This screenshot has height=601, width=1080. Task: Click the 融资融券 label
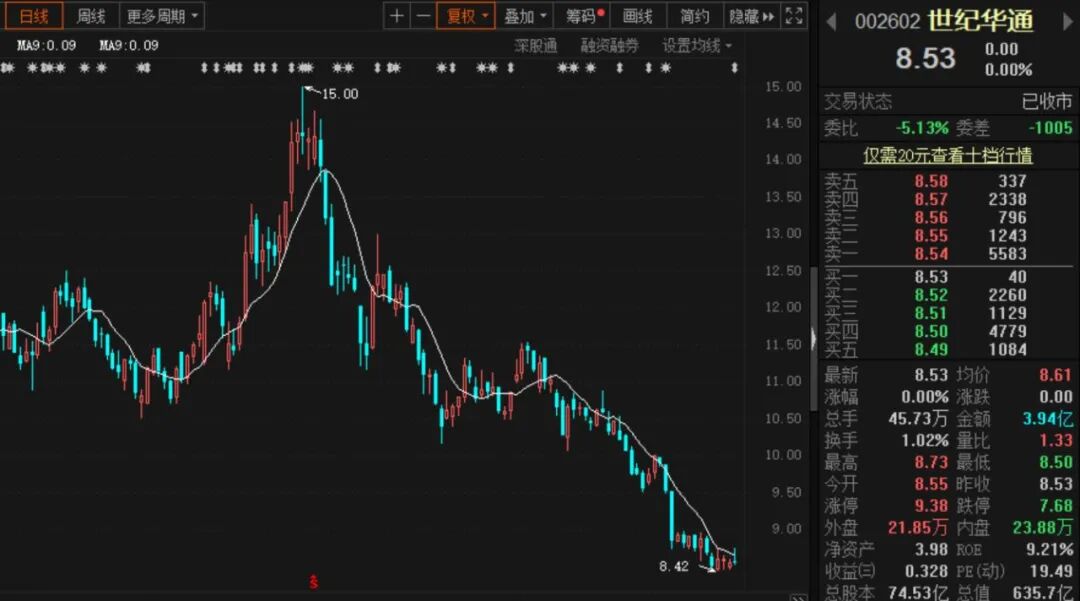610,46
